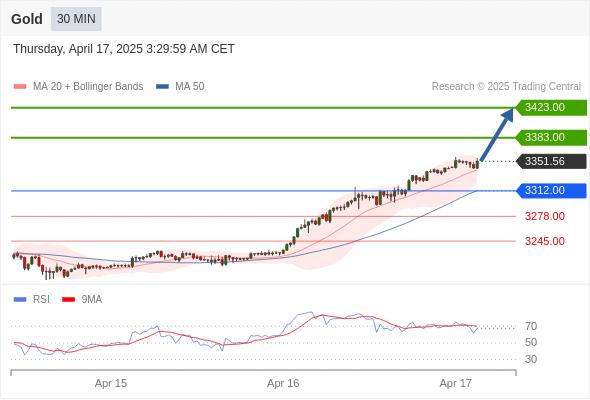The image size is (590, 400).
Task: Select the Apr 16 date axis label
Action: (283, 383)
